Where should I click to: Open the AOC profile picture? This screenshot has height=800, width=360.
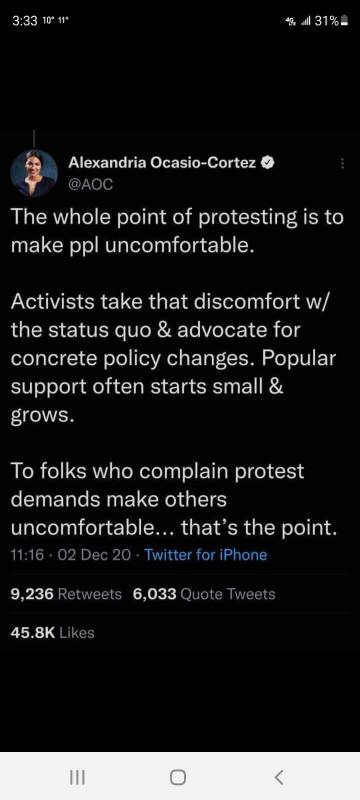[34, 173]
